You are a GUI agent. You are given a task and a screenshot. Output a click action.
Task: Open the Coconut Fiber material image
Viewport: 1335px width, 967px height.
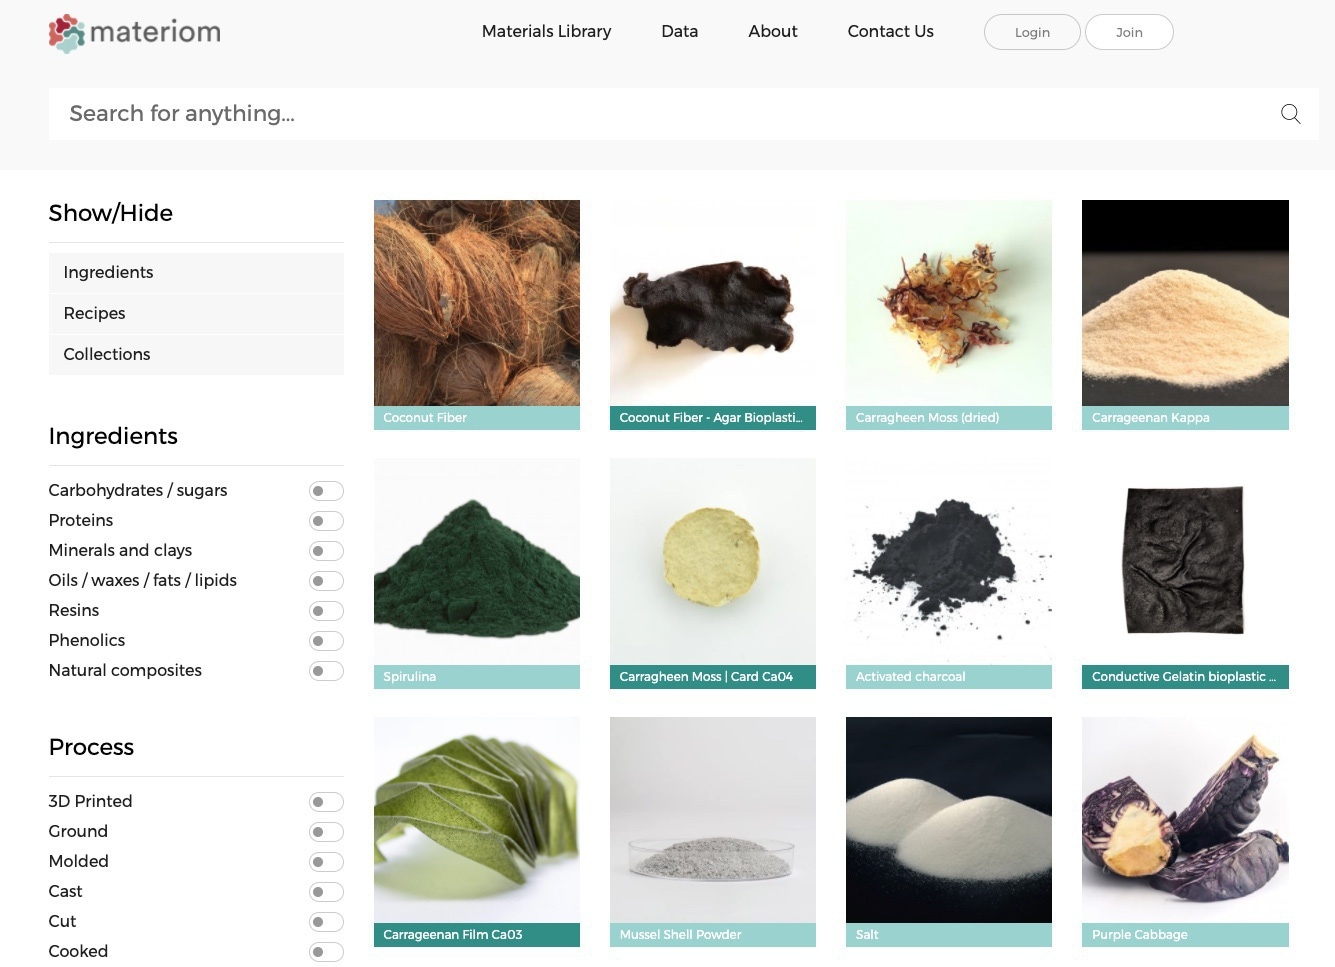pyautogui.click(x=476, y=303)
